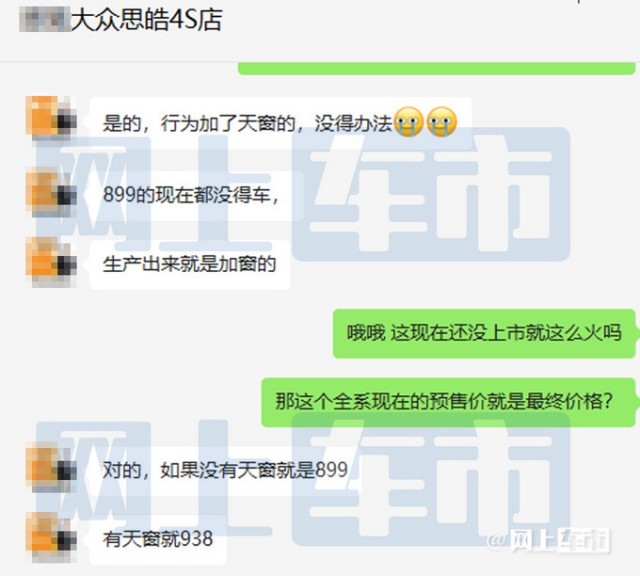Click large 网上车市 watermark logo in middle

click(x=303, y=195)
